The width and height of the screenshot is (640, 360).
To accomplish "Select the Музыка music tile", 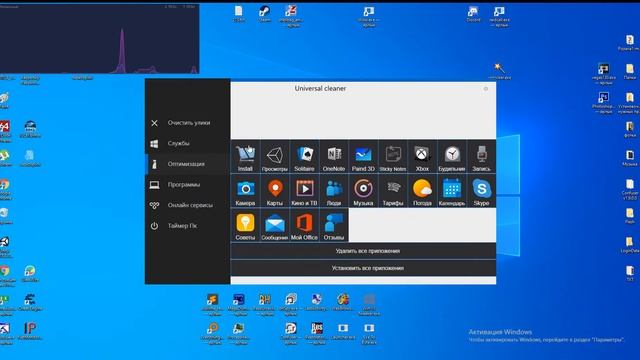I will (363, 191).
